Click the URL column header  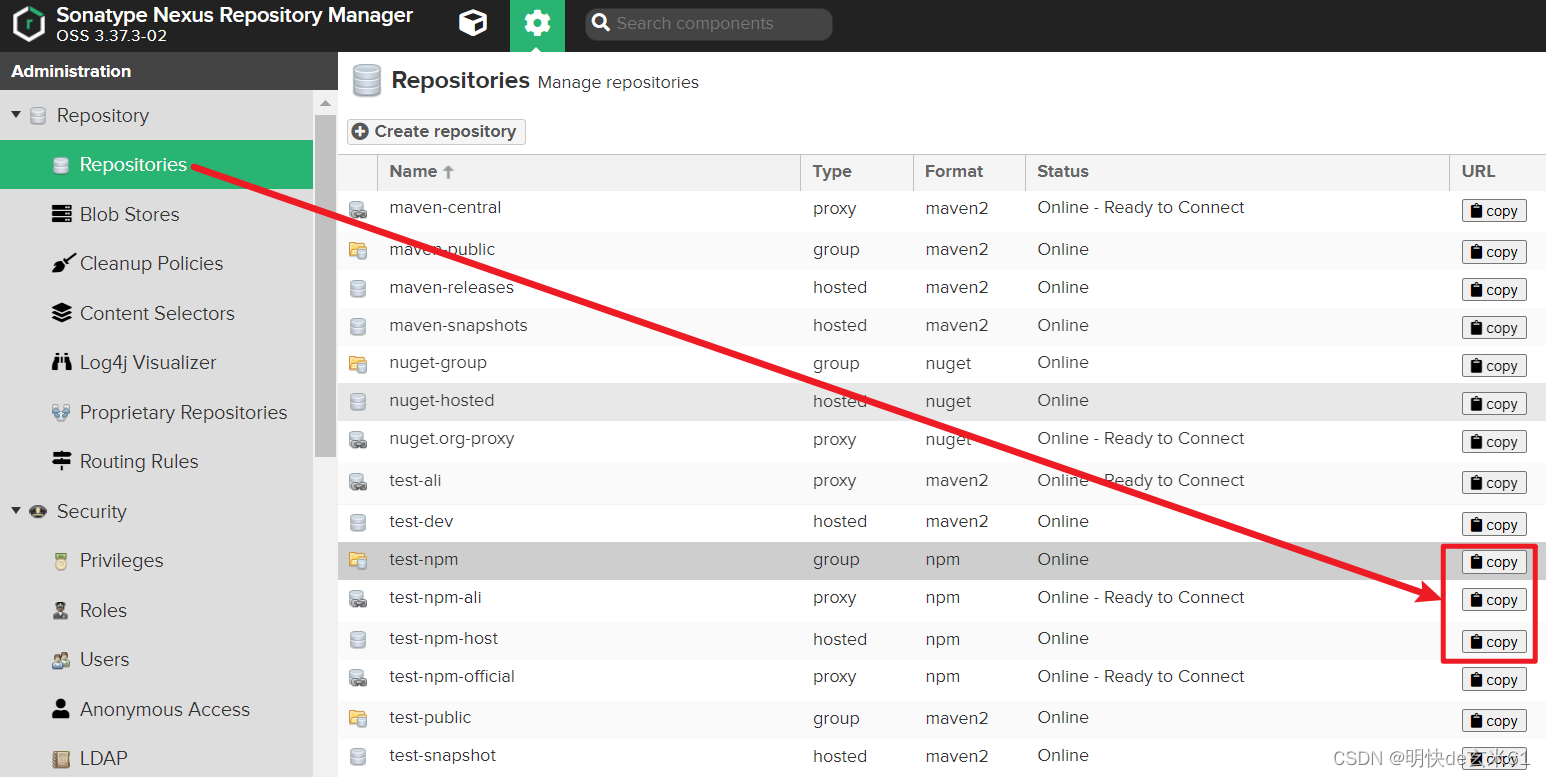[1497, 172]
